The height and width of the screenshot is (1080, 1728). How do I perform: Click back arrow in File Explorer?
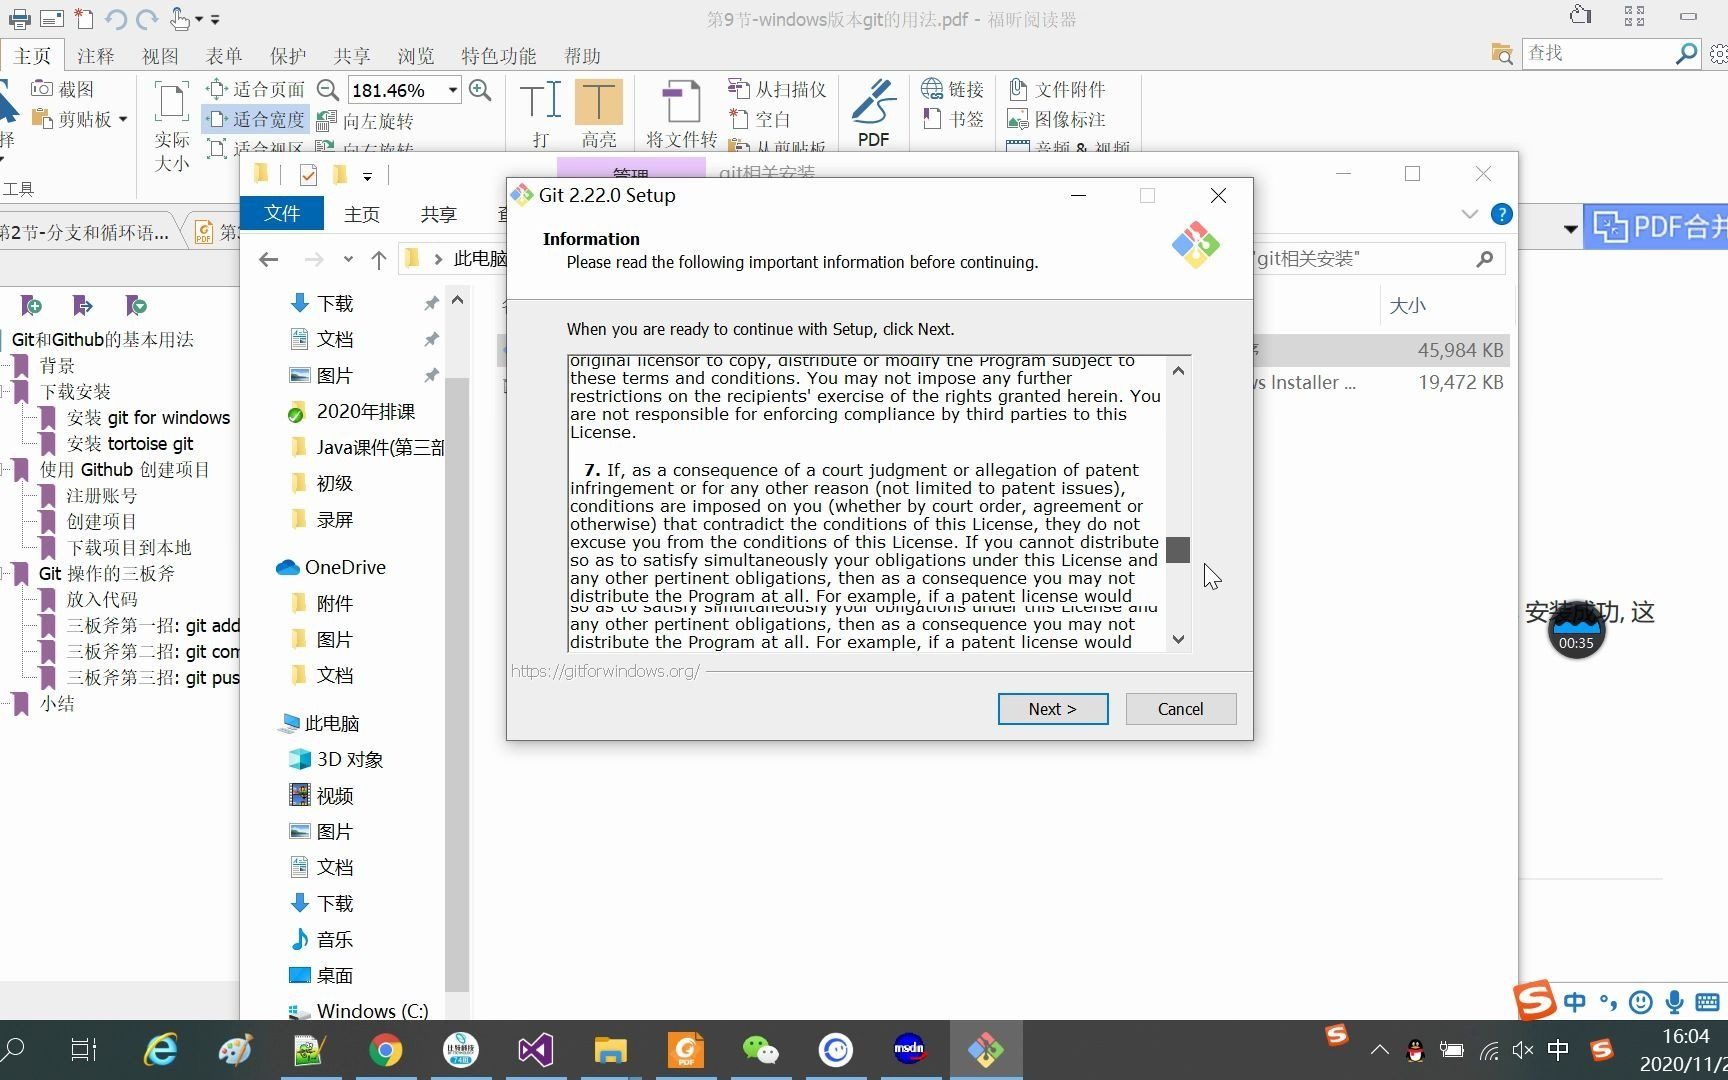click(268, 260)
